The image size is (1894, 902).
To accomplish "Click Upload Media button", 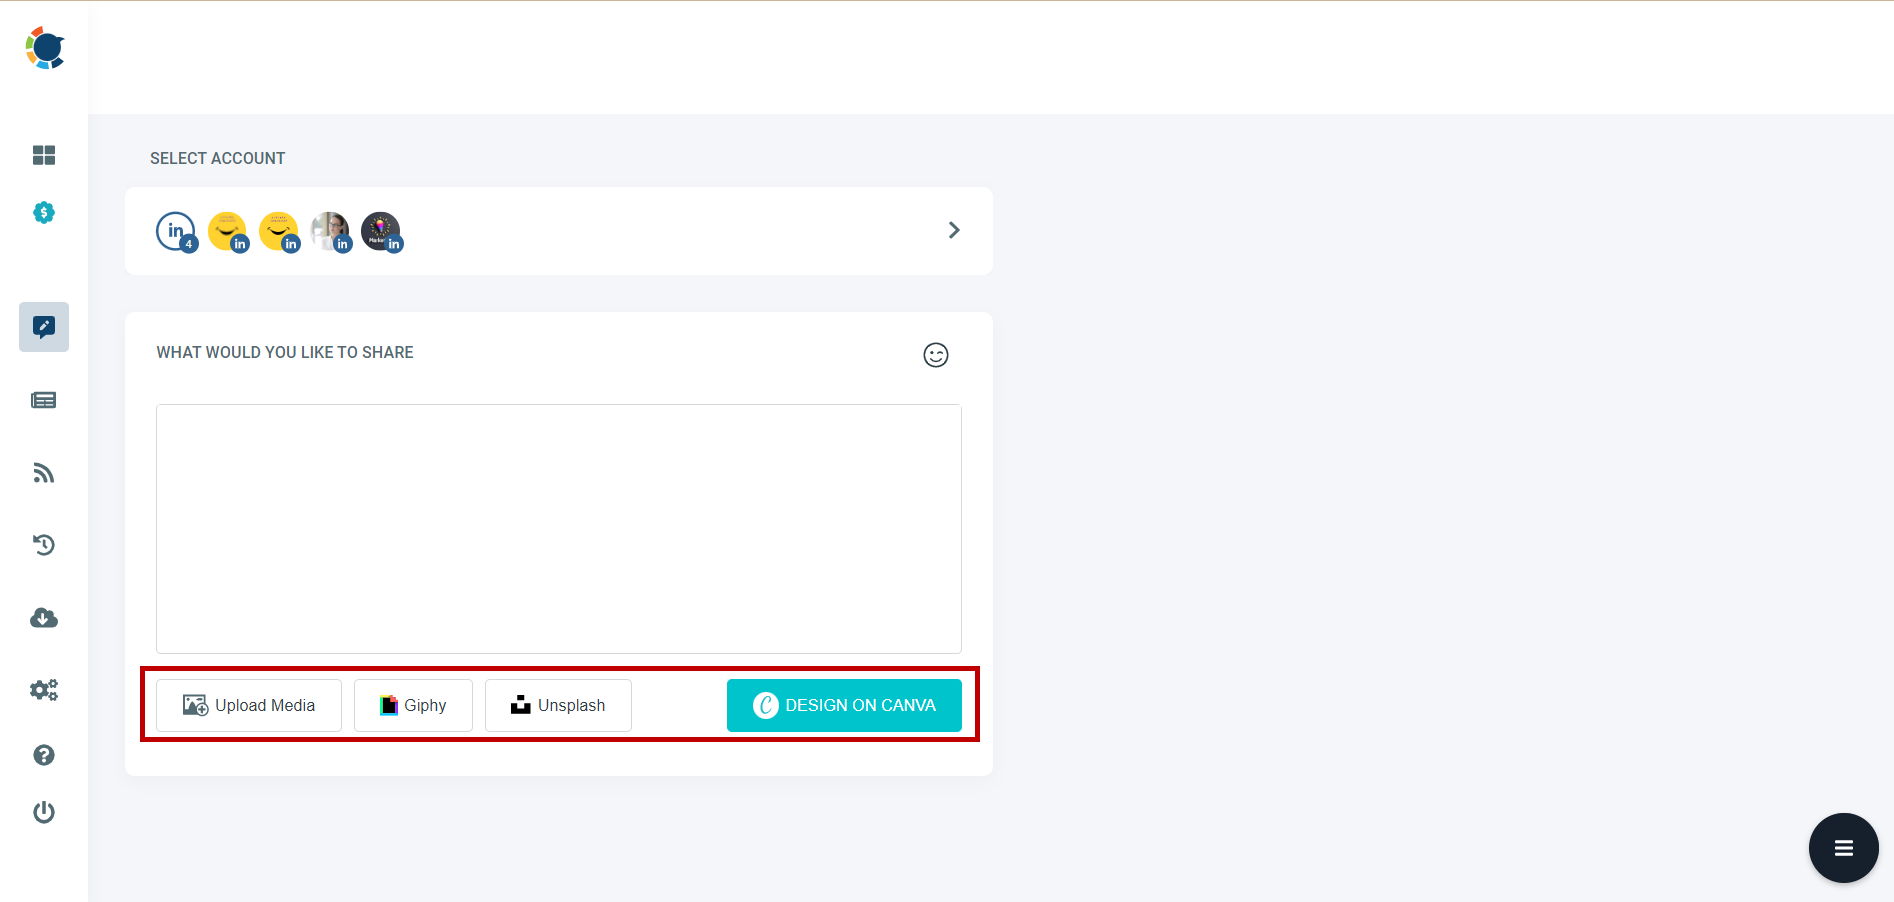I will point(248,705).
